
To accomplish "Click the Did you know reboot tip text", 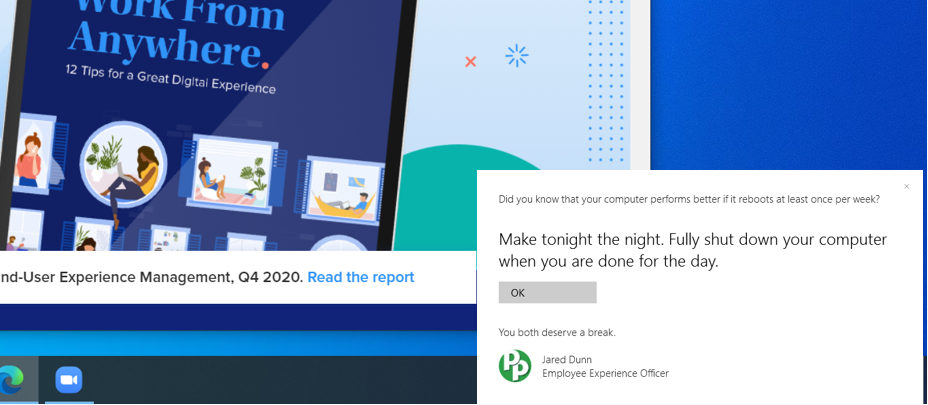I will (x=689, y=199).
